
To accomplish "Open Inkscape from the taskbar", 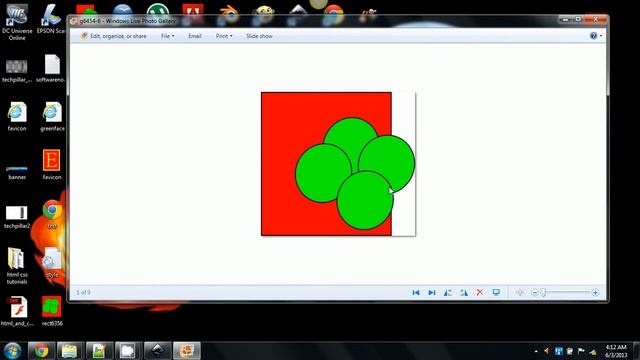I will coord(158,351).
